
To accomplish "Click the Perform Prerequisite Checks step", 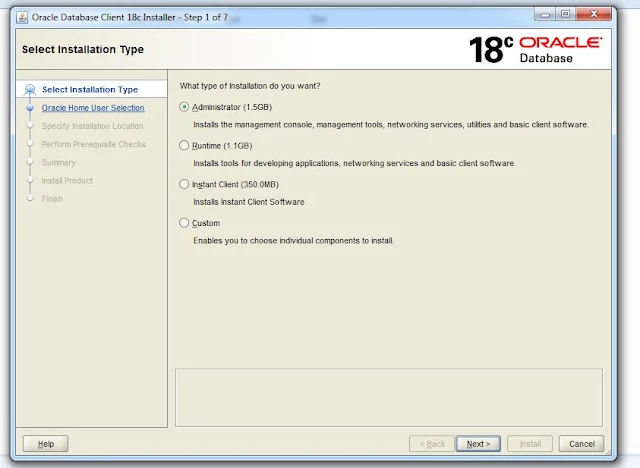I will (x=93, y=144).
